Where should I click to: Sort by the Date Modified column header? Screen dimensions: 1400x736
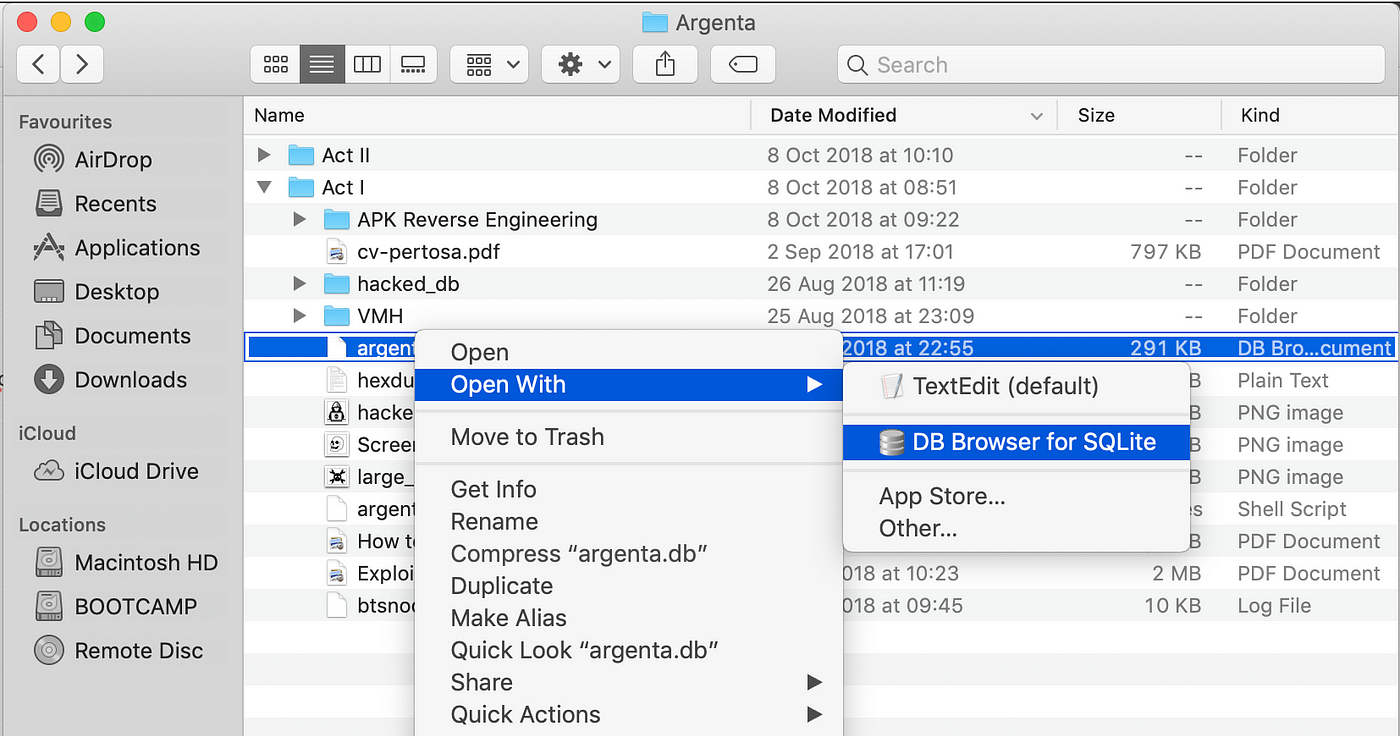click(904, 115)
